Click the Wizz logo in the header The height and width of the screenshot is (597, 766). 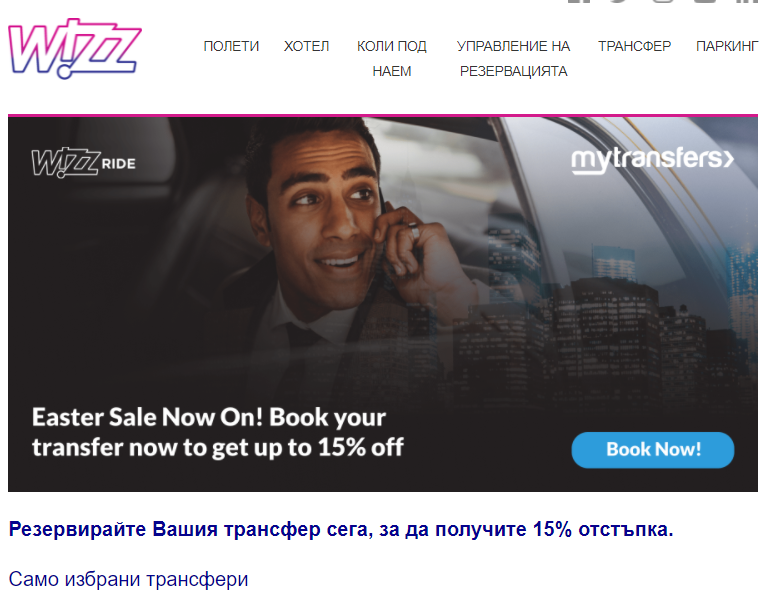point(75,49)
